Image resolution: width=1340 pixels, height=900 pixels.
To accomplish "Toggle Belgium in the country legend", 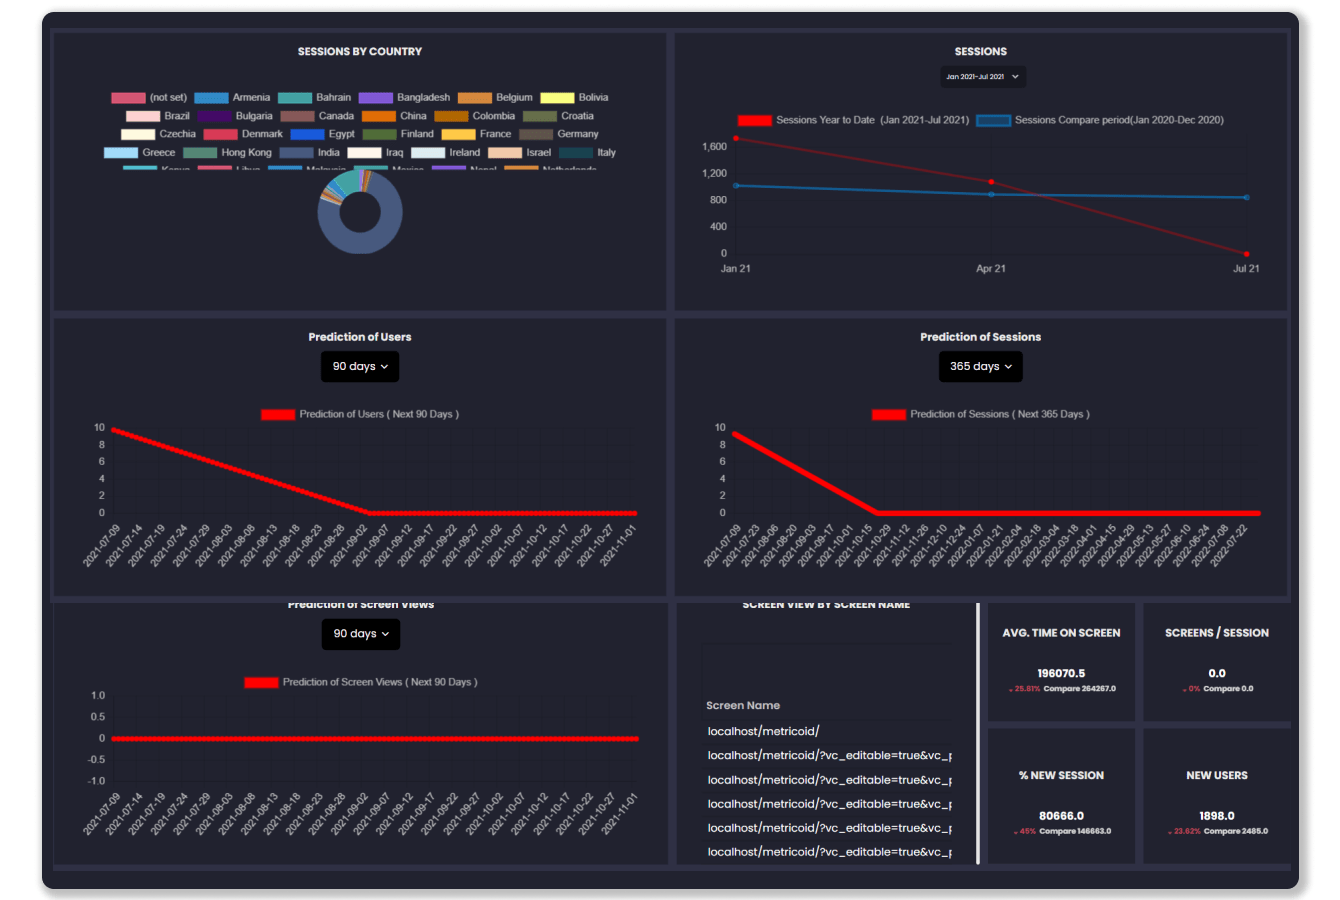I will (495, 98).
